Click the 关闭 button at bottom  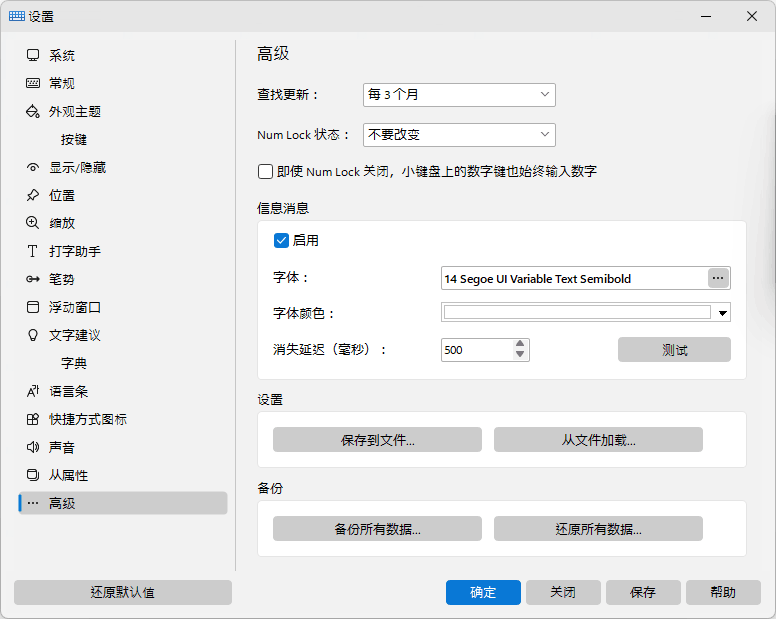[563, 592]
